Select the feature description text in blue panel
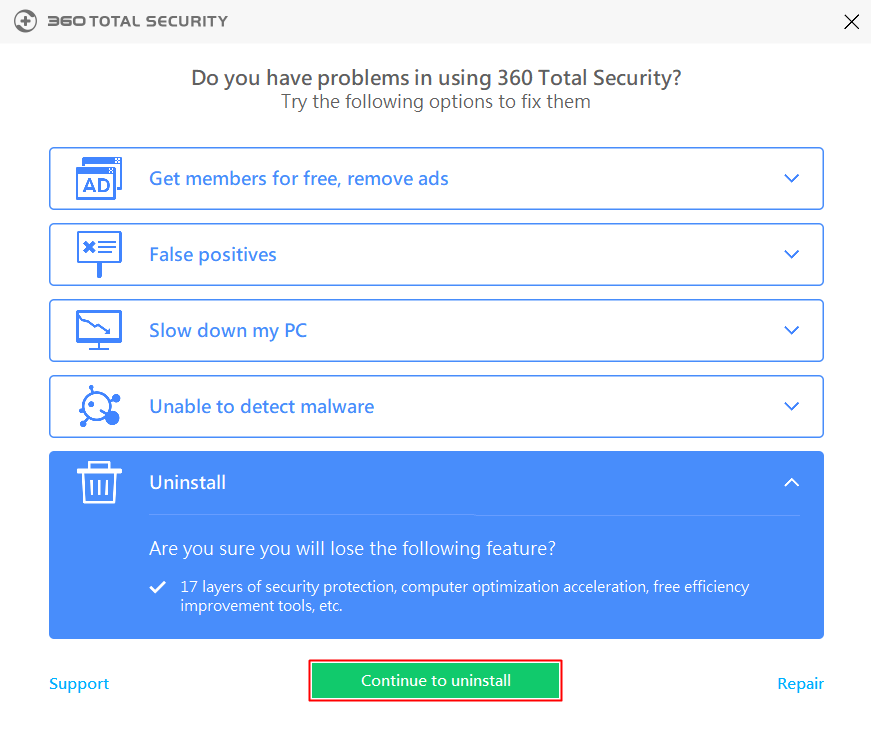Screen dimensions: 871x737 (465, 596)
